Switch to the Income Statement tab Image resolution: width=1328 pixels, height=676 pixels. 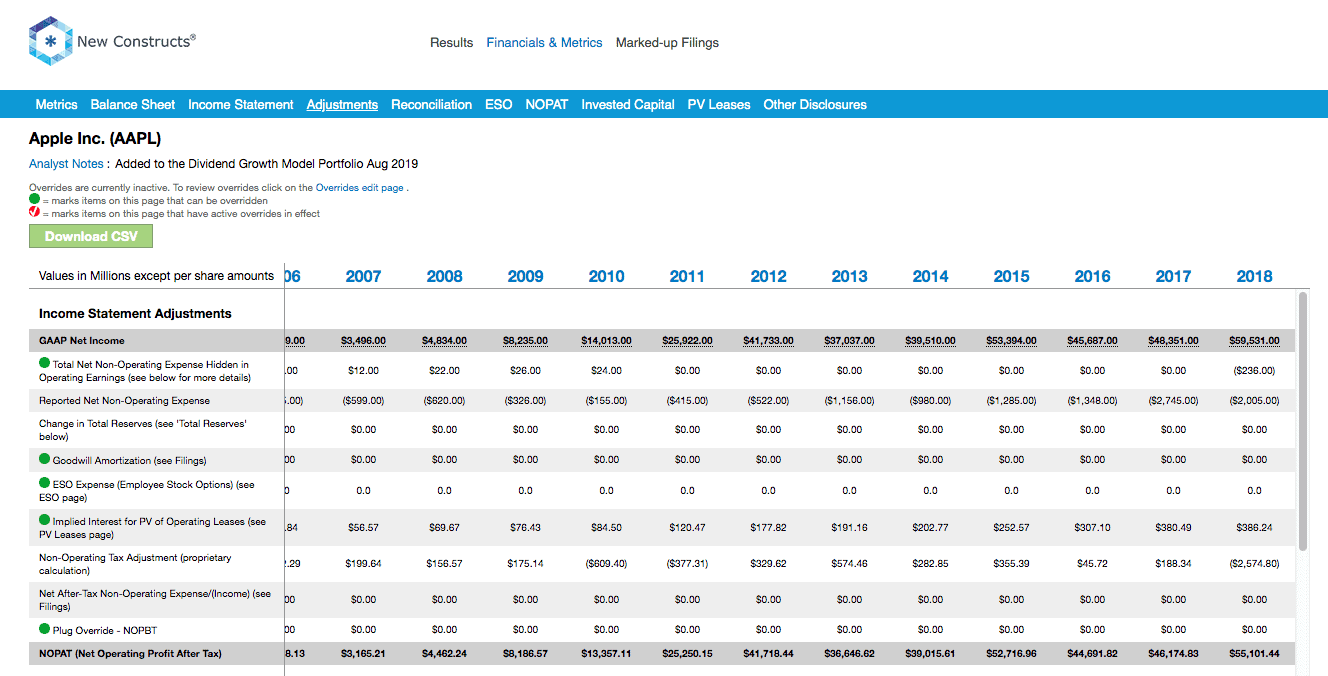pyautogui.click(x=241, y=104)
